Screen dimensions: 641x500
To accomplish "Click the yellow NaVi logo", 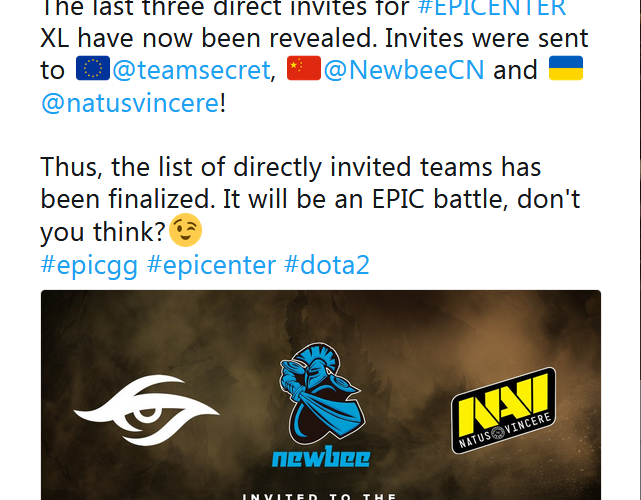I will 504,410.
